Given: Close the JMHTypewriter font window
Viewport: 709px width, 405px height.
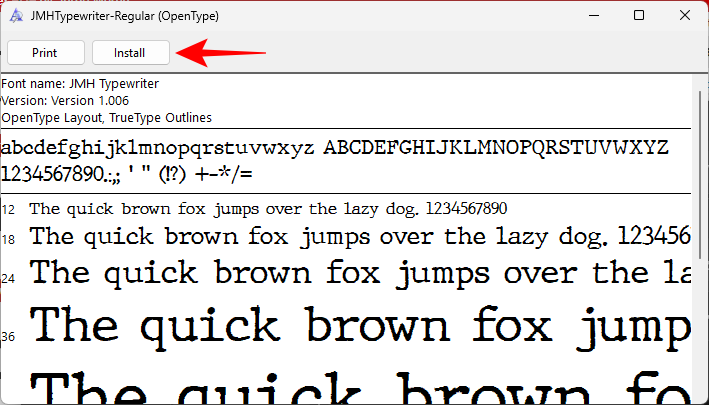Looking at the screenshot, I should pyautogui.click(x=684, y=16).
